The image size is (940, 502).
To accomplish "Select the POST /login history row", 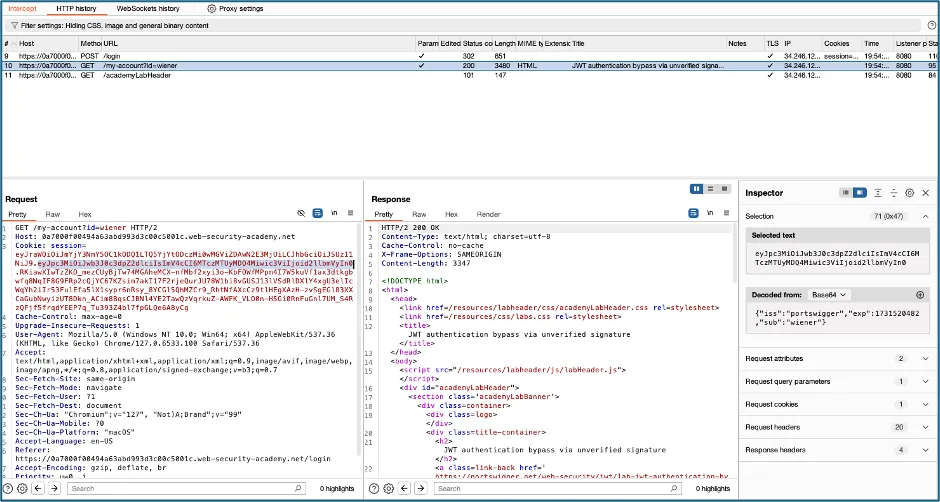I will pos(469,56).
